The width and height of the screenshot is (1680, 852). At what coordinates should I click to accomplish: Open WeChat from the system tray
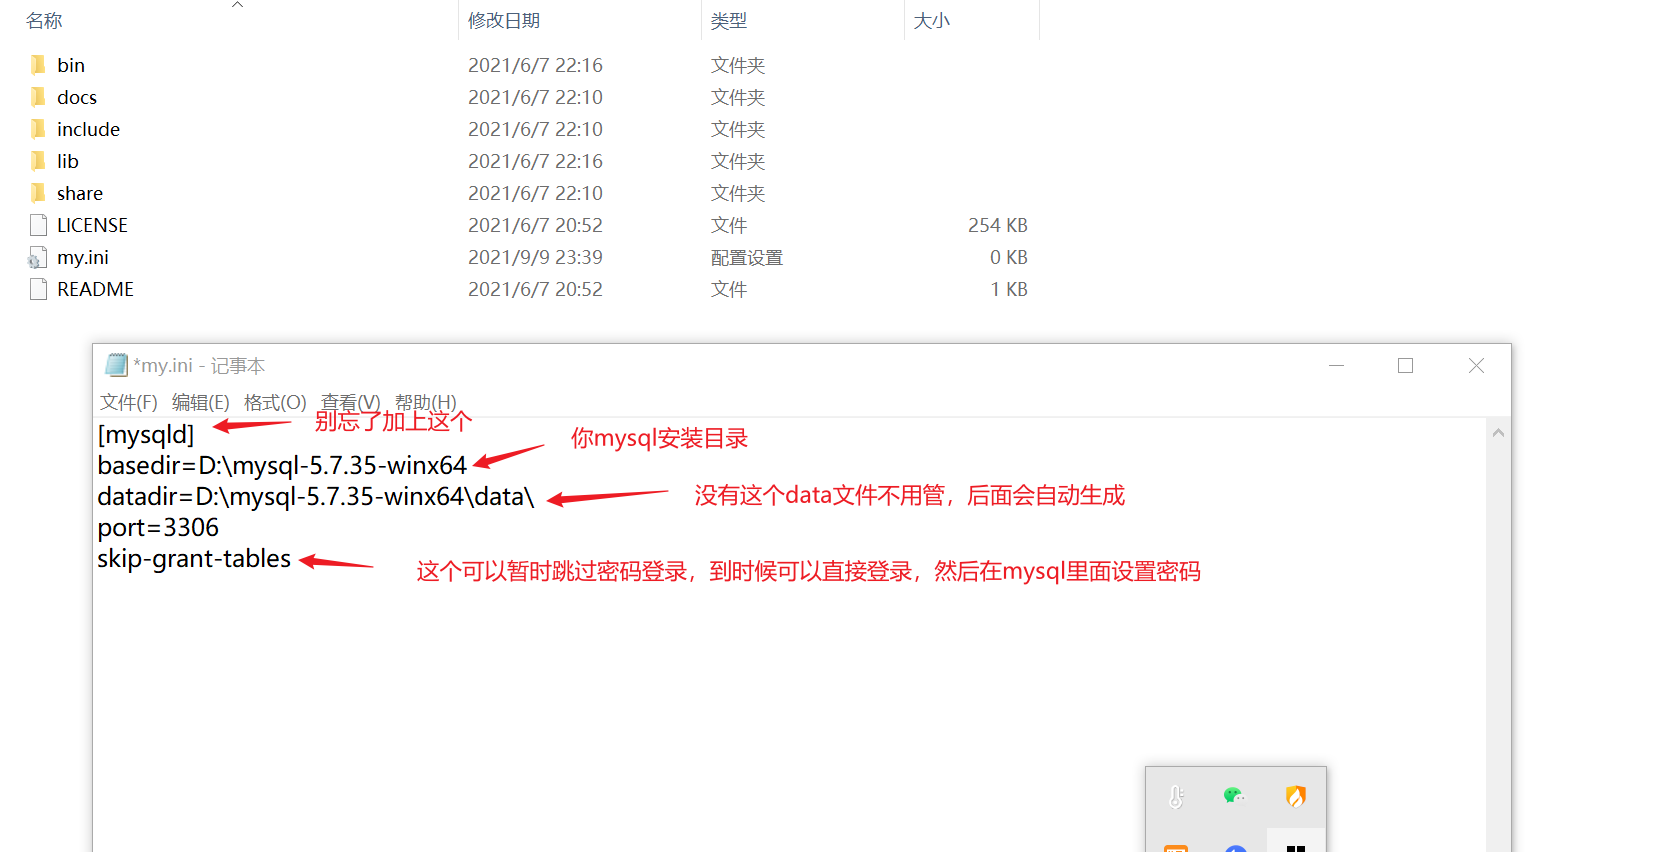1234,796
